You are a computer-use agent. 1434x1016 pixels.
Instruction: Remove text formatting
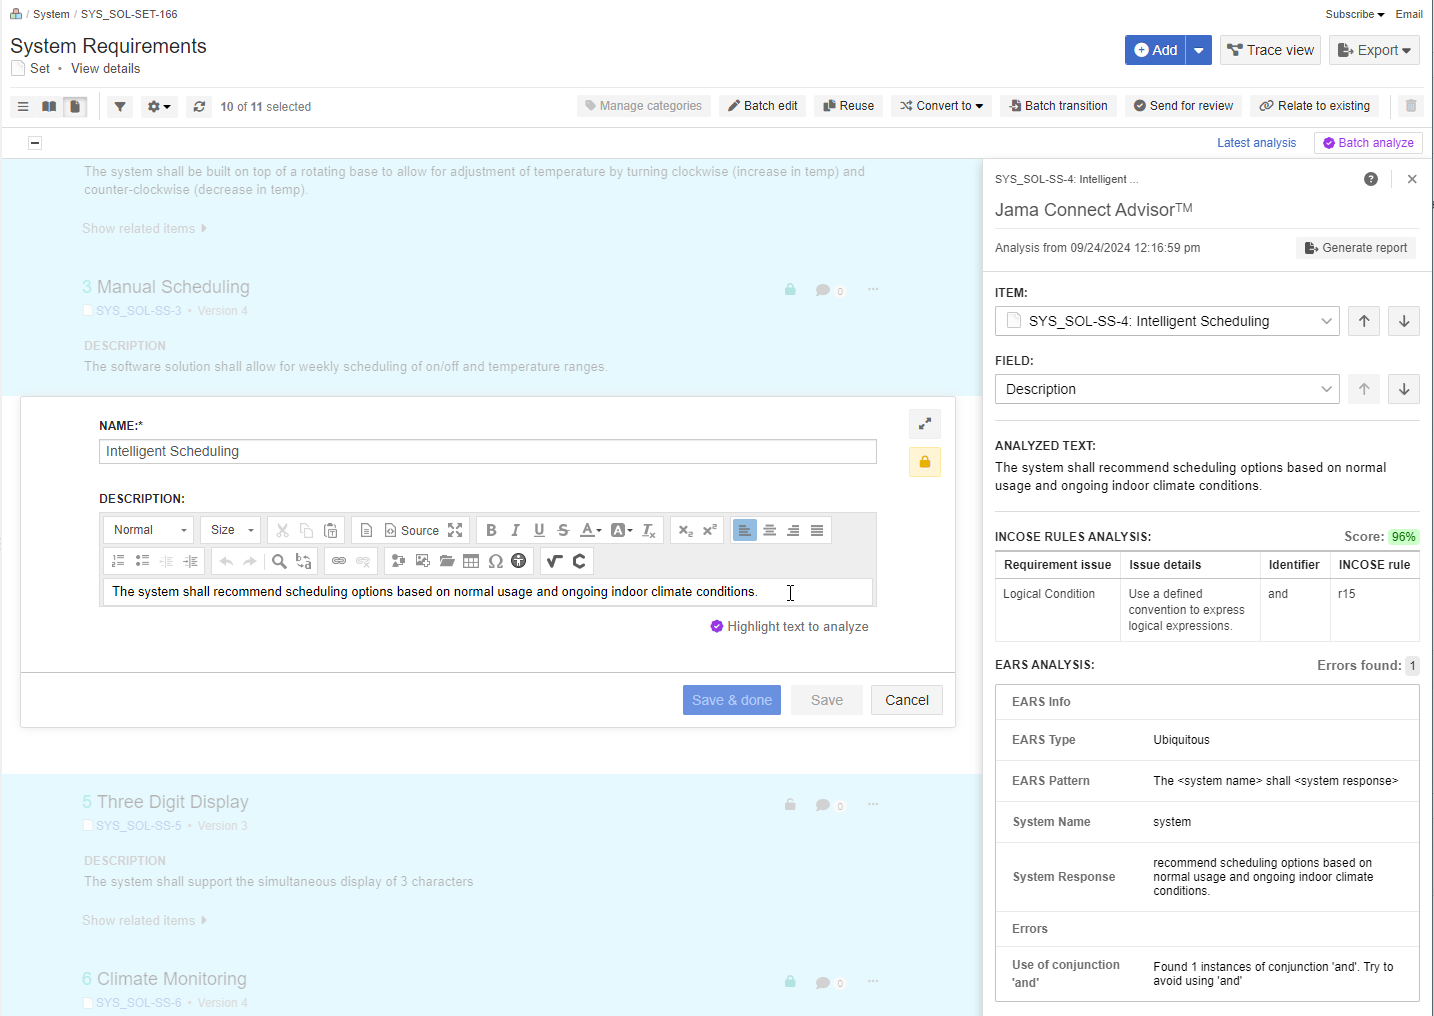649,530
